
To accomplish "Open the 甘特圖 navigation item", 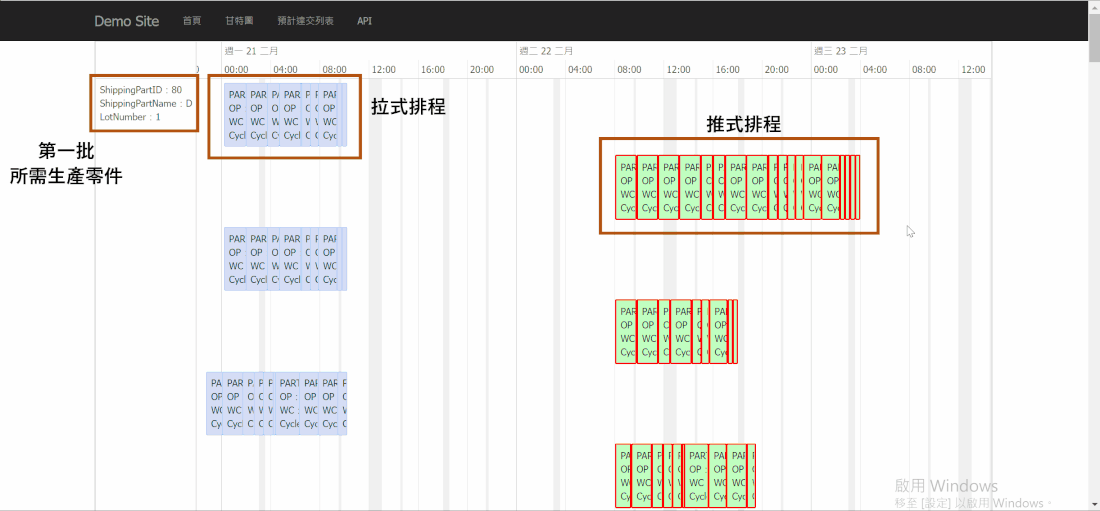I will click(x=239, y=21).
